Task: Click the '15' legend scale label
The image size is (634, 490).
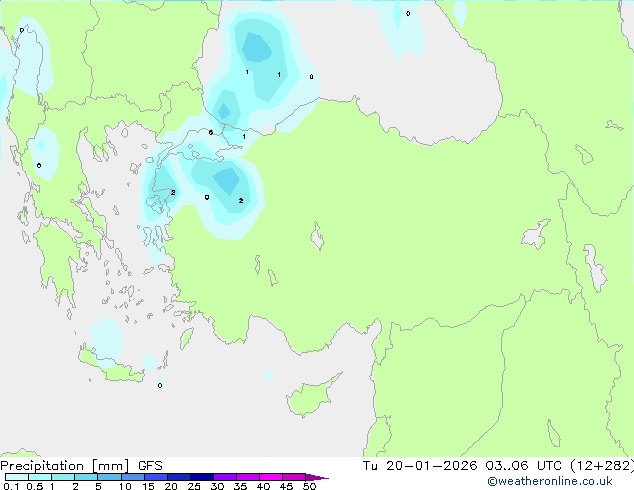Action: coord(148,486)
